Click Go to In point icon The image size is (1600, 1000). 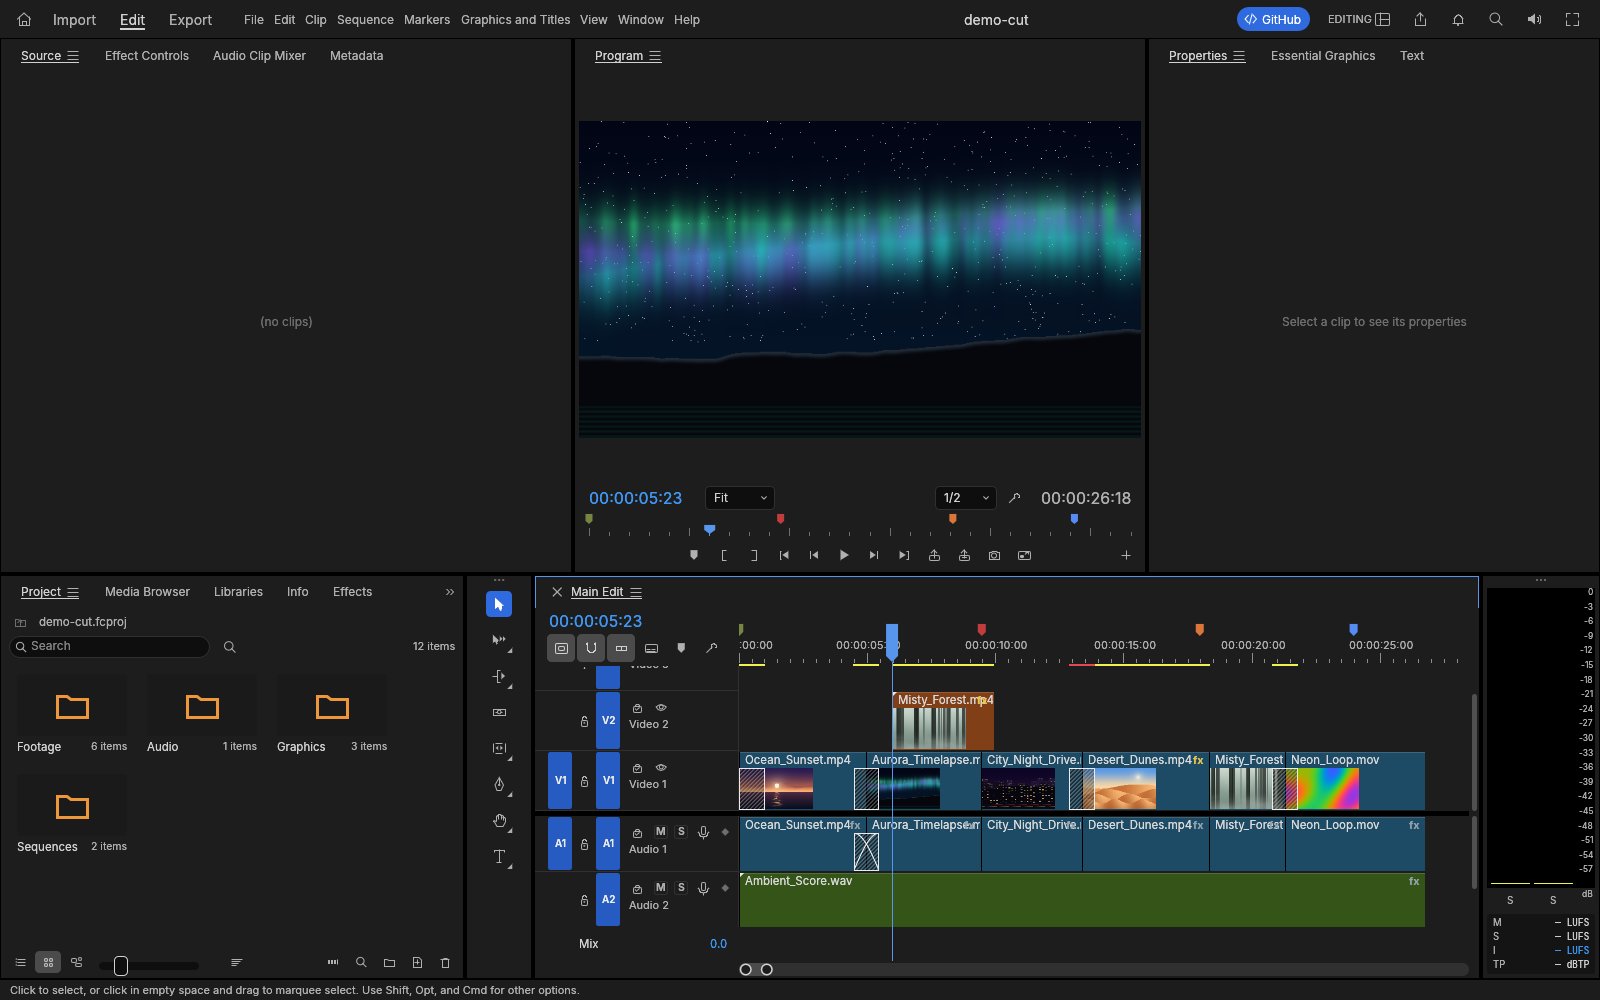click(784, 555)
